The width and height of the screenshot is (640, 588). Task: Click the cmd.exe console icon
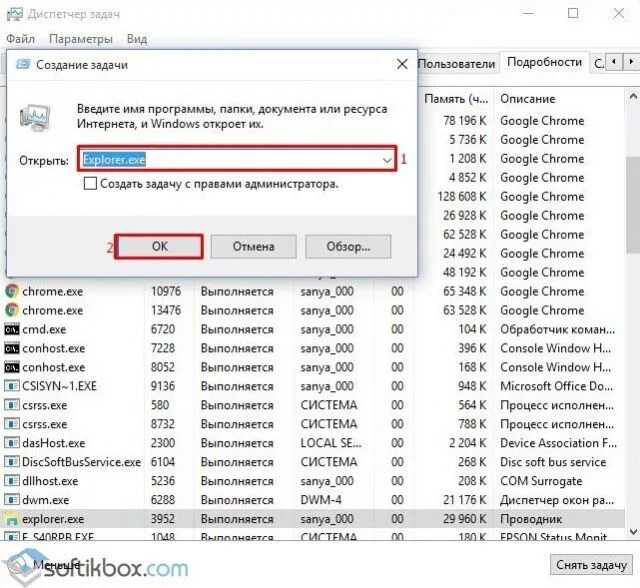coord(12,329)
